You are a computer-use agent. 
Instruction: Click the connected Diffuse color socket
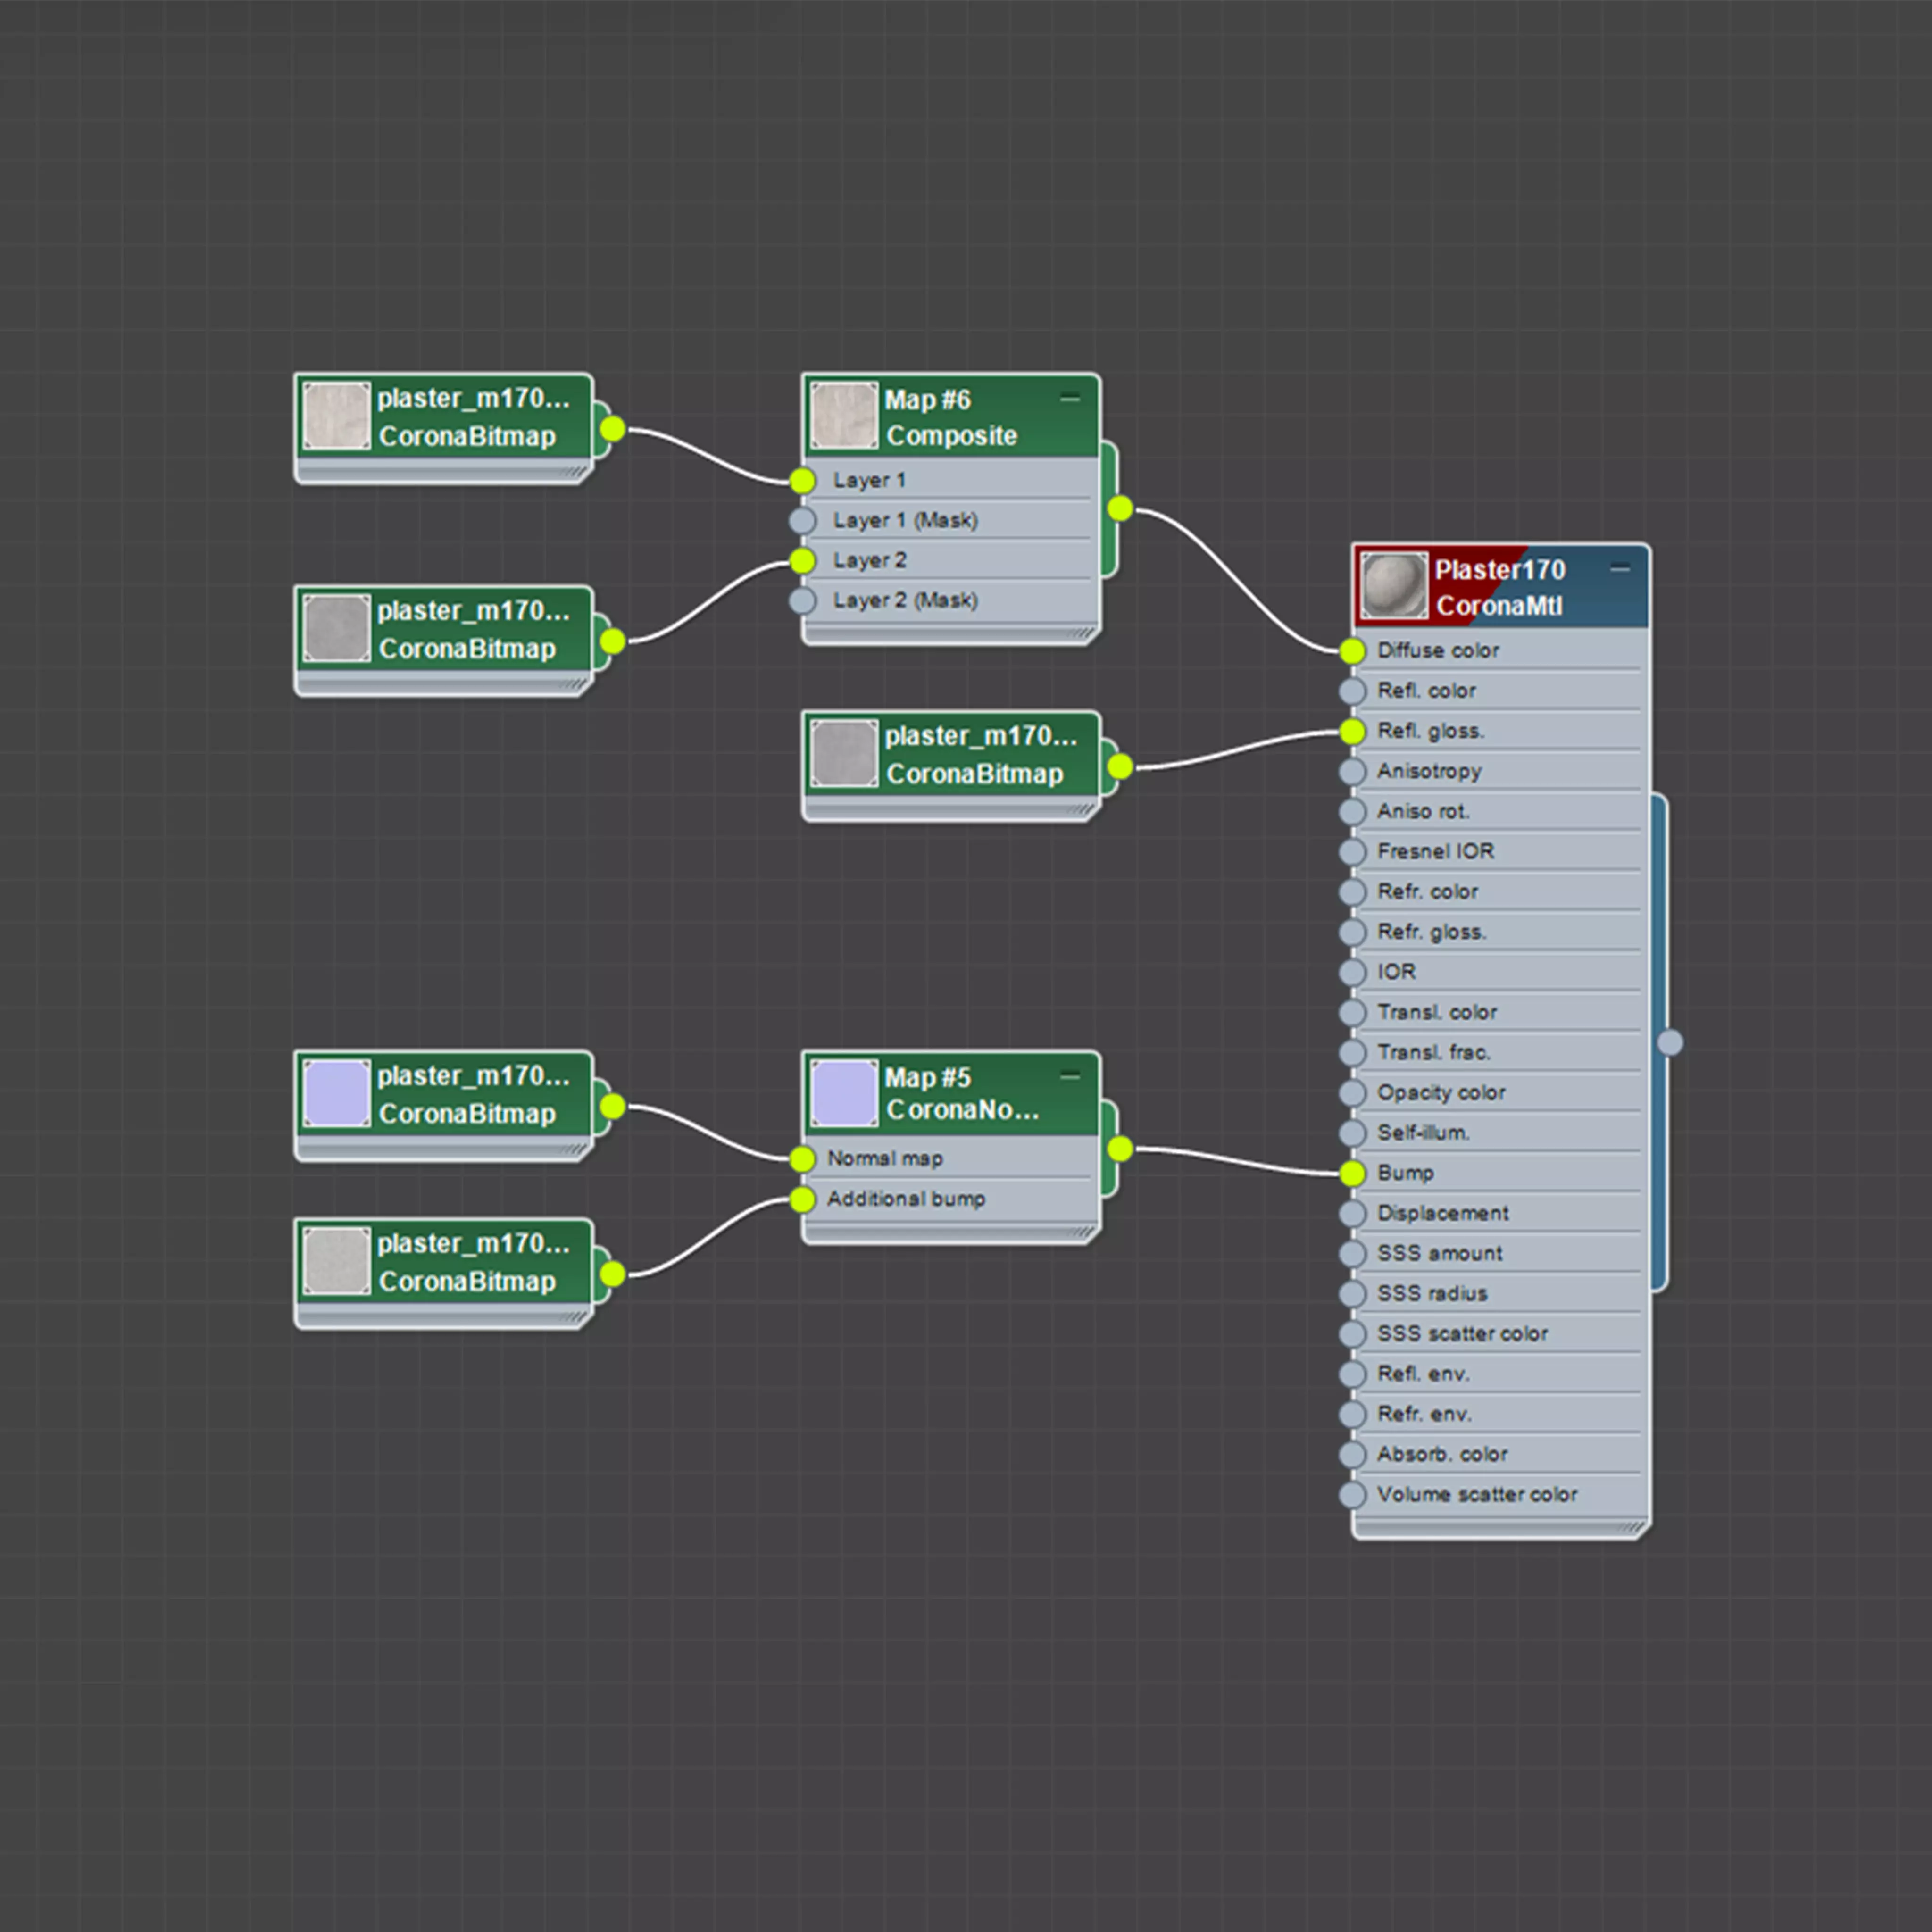click(1352, 651)
